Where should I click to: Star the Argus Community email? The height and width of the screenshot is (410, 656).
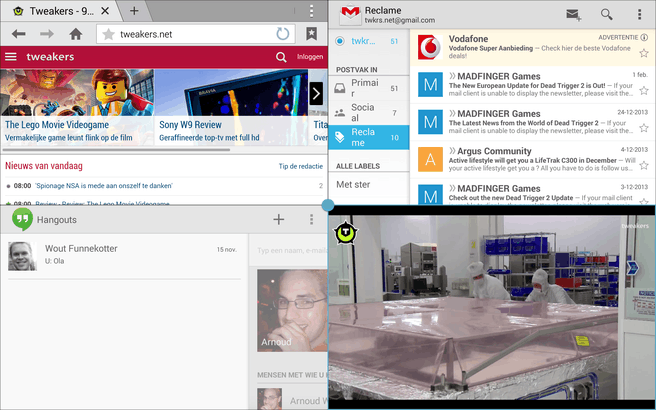coord(644,165)
